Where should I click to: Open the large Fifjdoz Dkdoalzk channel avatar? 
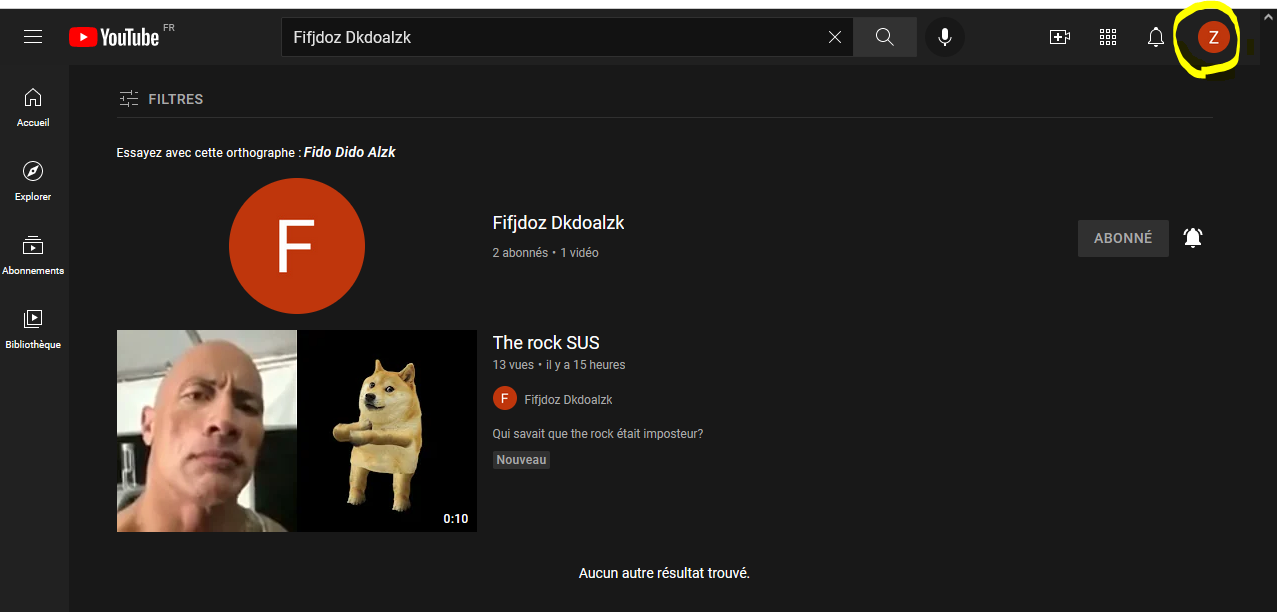[296, 247]
